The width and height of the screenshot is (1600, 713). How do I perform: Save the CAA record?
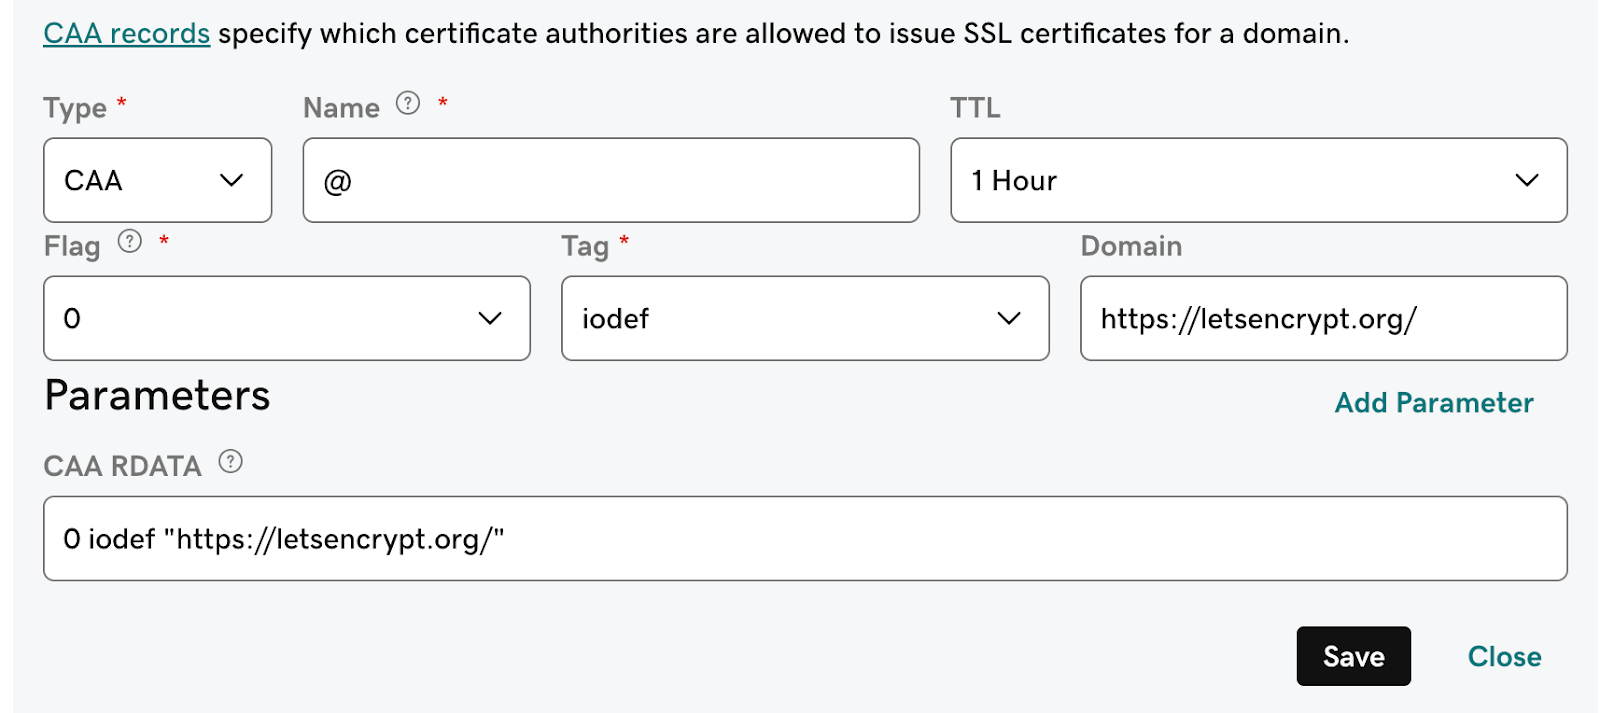pos(1353,656)
